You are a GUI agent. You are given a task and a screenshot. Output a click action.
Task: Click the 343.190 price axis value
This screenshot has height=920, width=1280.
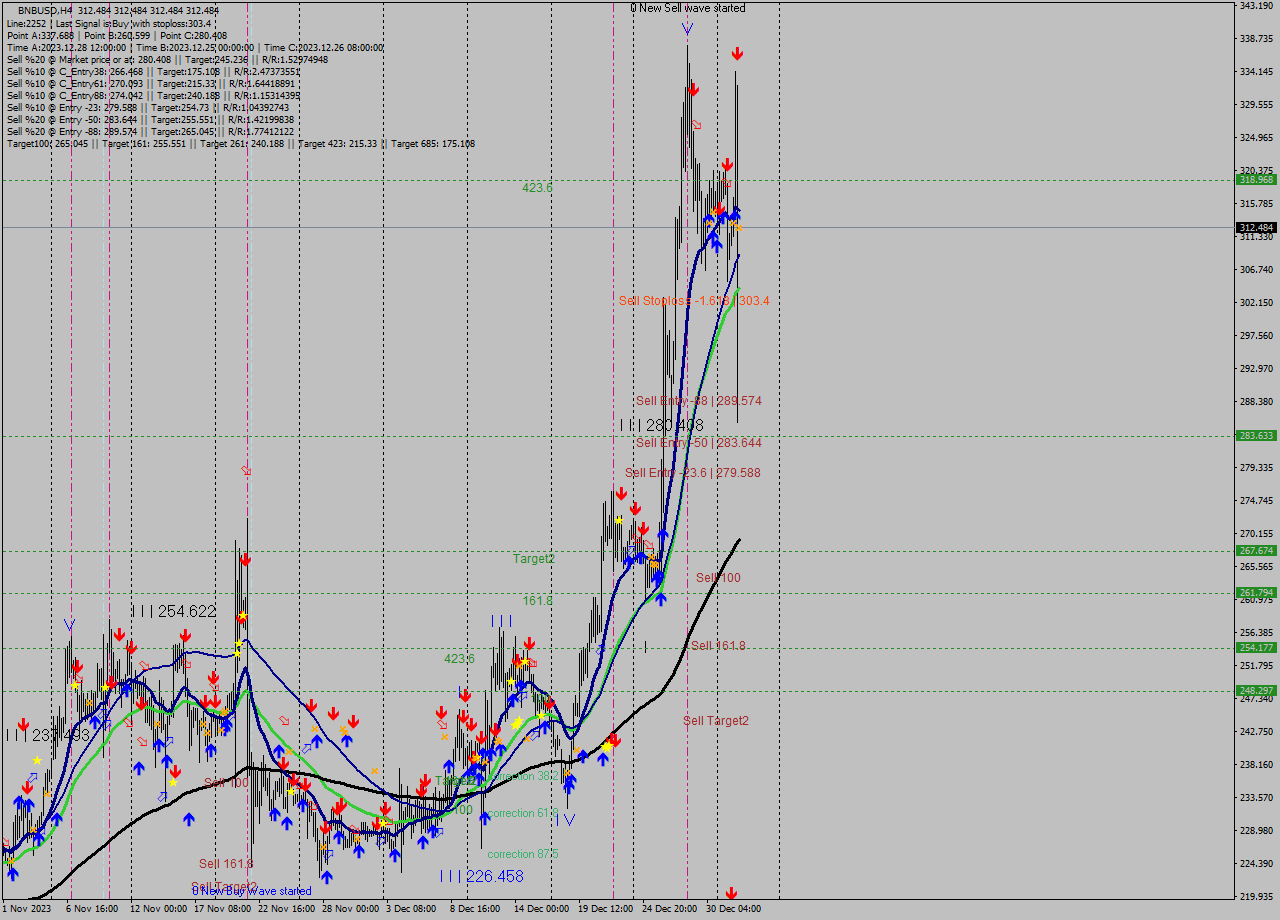tap(1256, 6)
